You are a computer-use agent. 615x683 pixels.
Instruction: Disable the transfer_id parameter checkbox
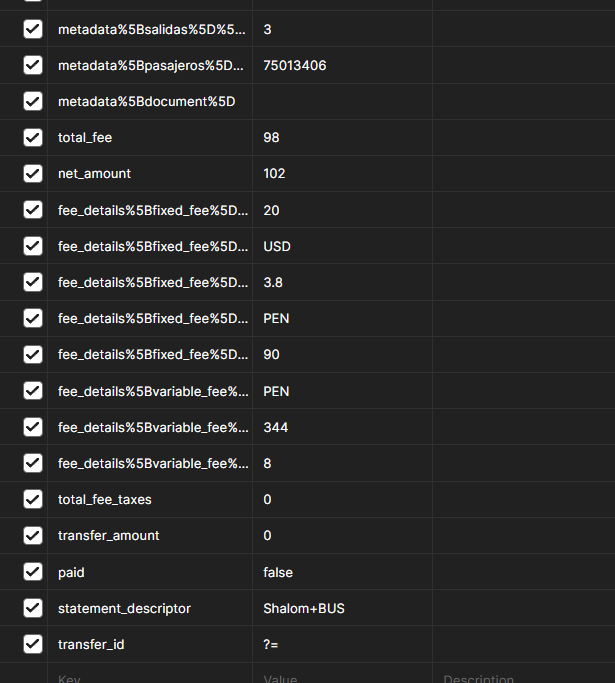tap(33, 644)
